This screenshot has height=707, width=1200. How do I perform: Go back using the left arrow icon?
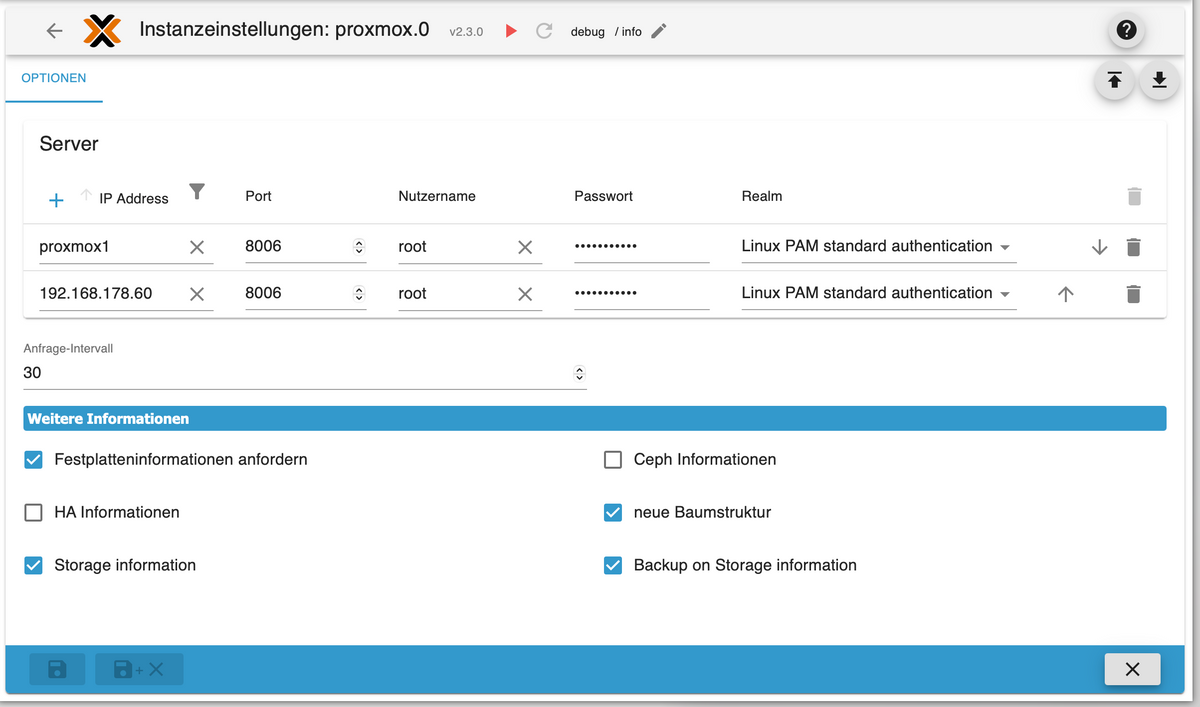tap(55, 31)
